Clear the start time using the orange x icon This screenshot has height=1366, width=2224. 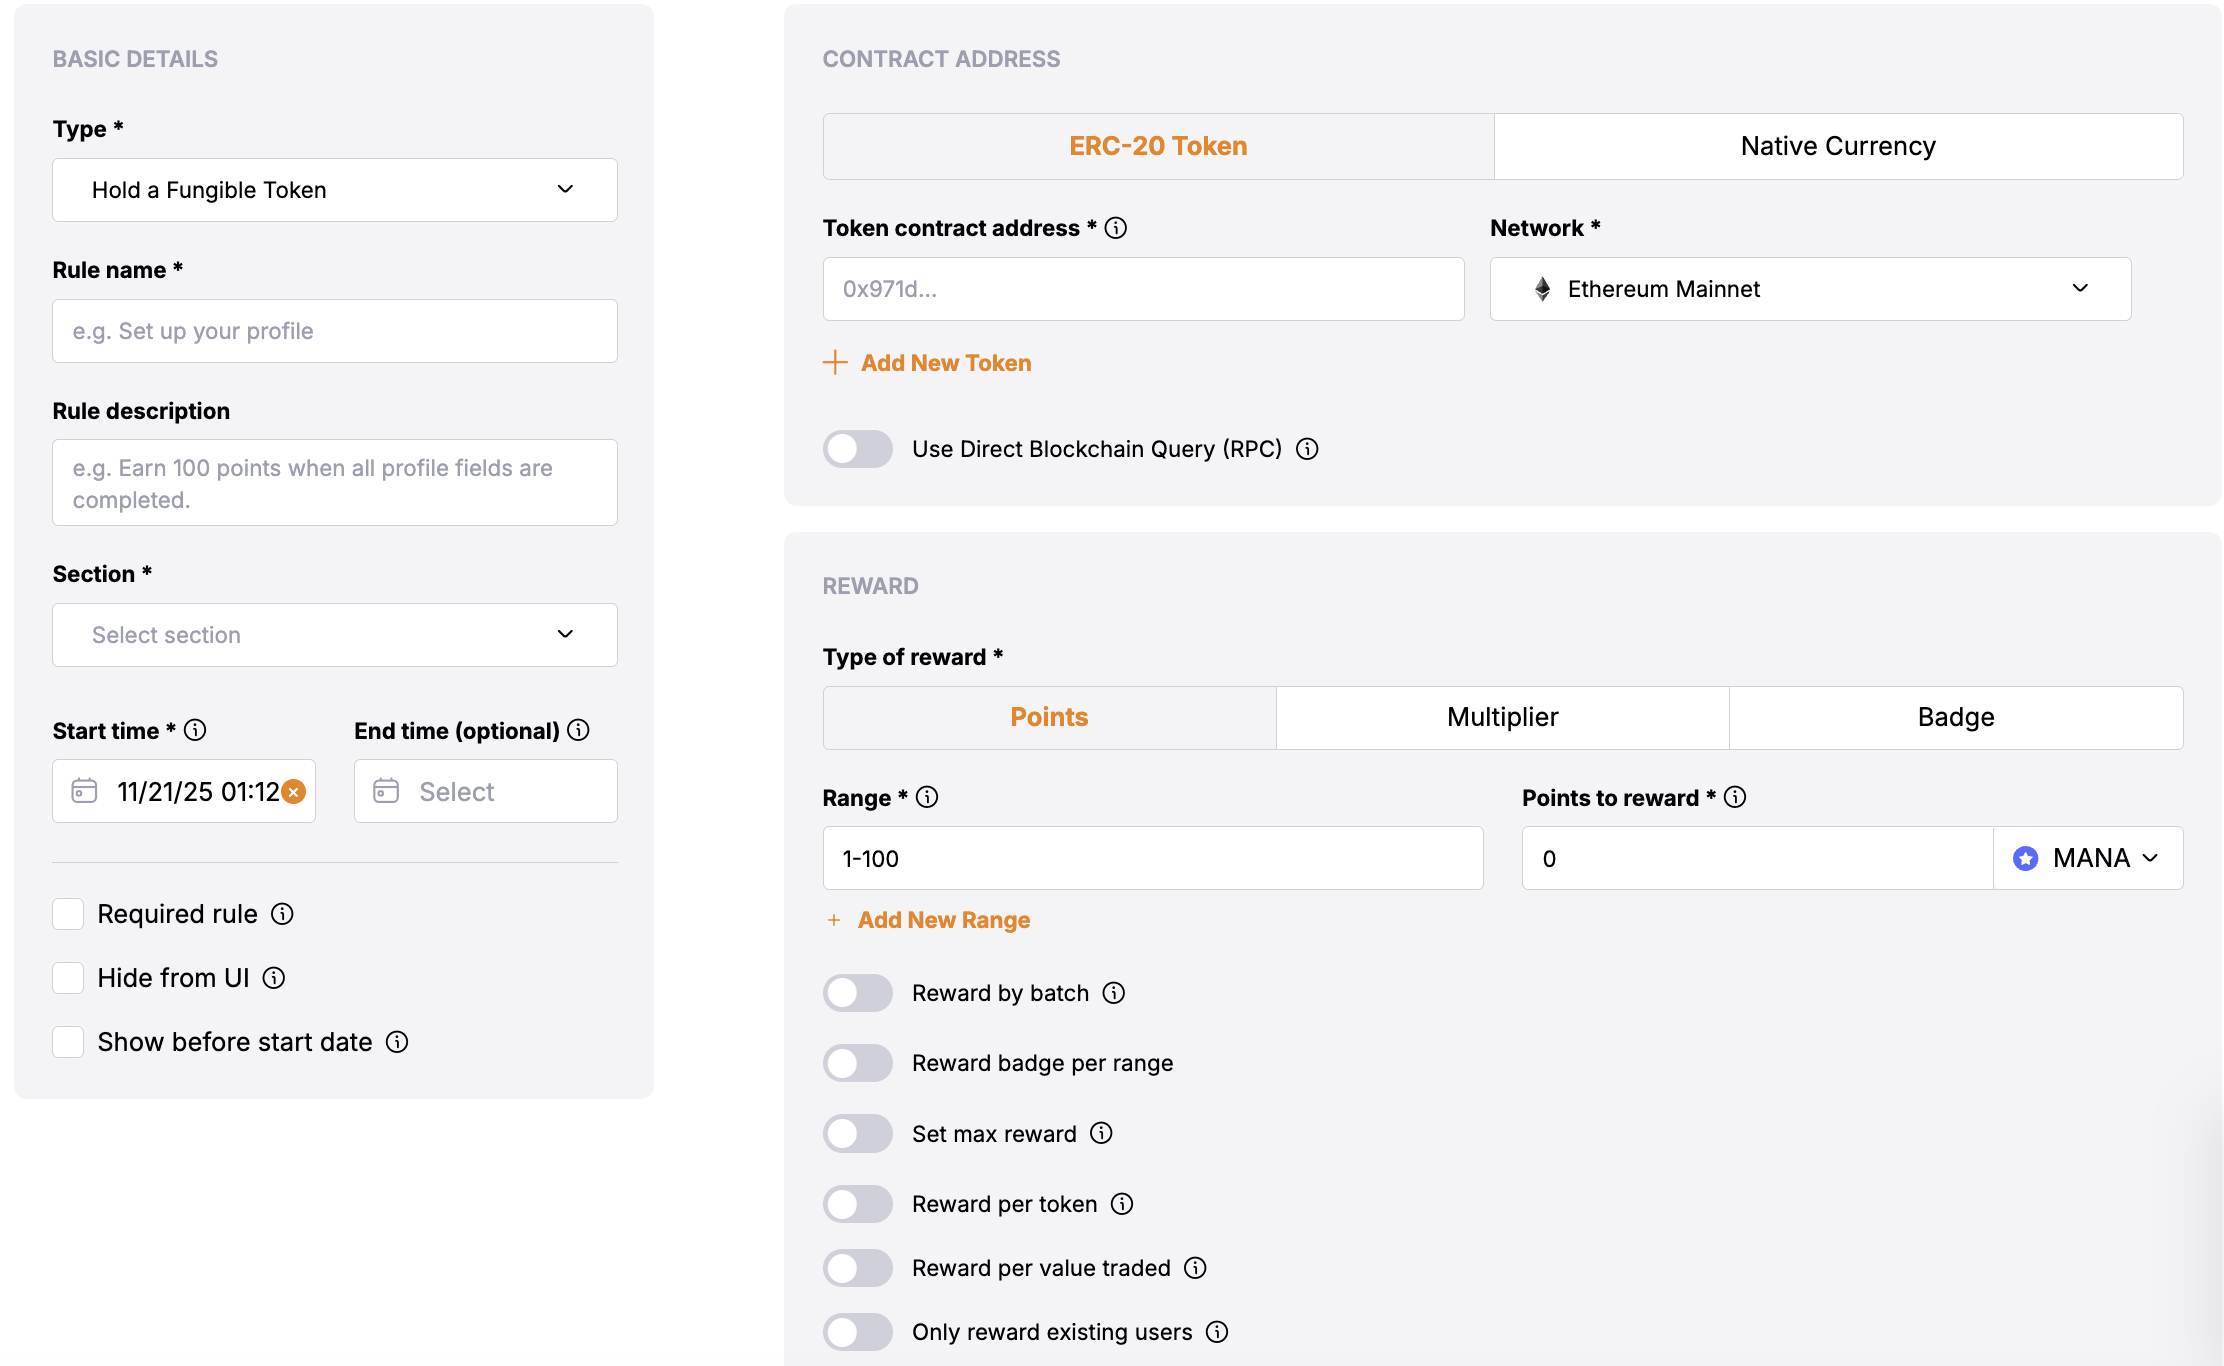293,792
